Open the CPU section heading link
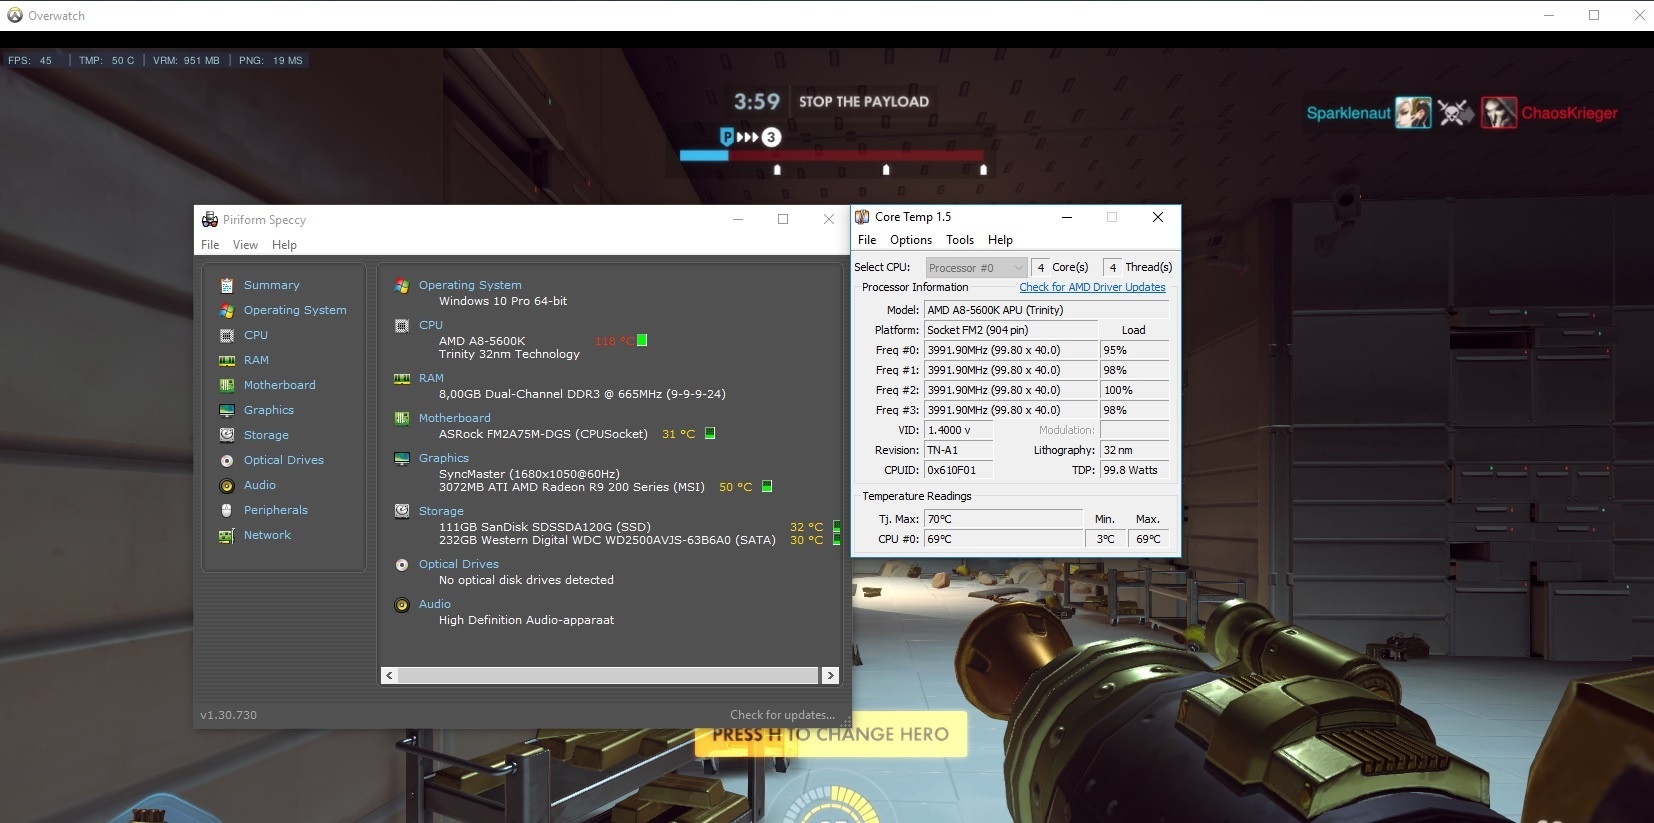1654x823 pixels. click(x=431, y=325)
